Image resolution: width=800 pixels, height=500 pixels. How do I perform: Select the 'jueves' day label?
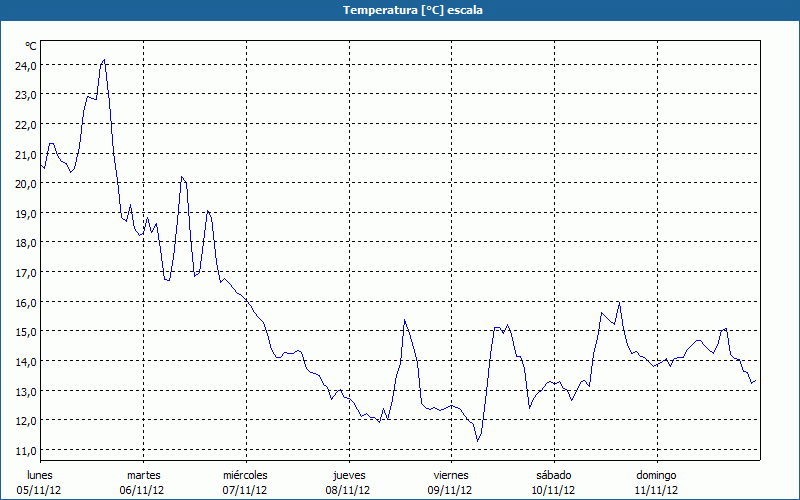[348, 475]
